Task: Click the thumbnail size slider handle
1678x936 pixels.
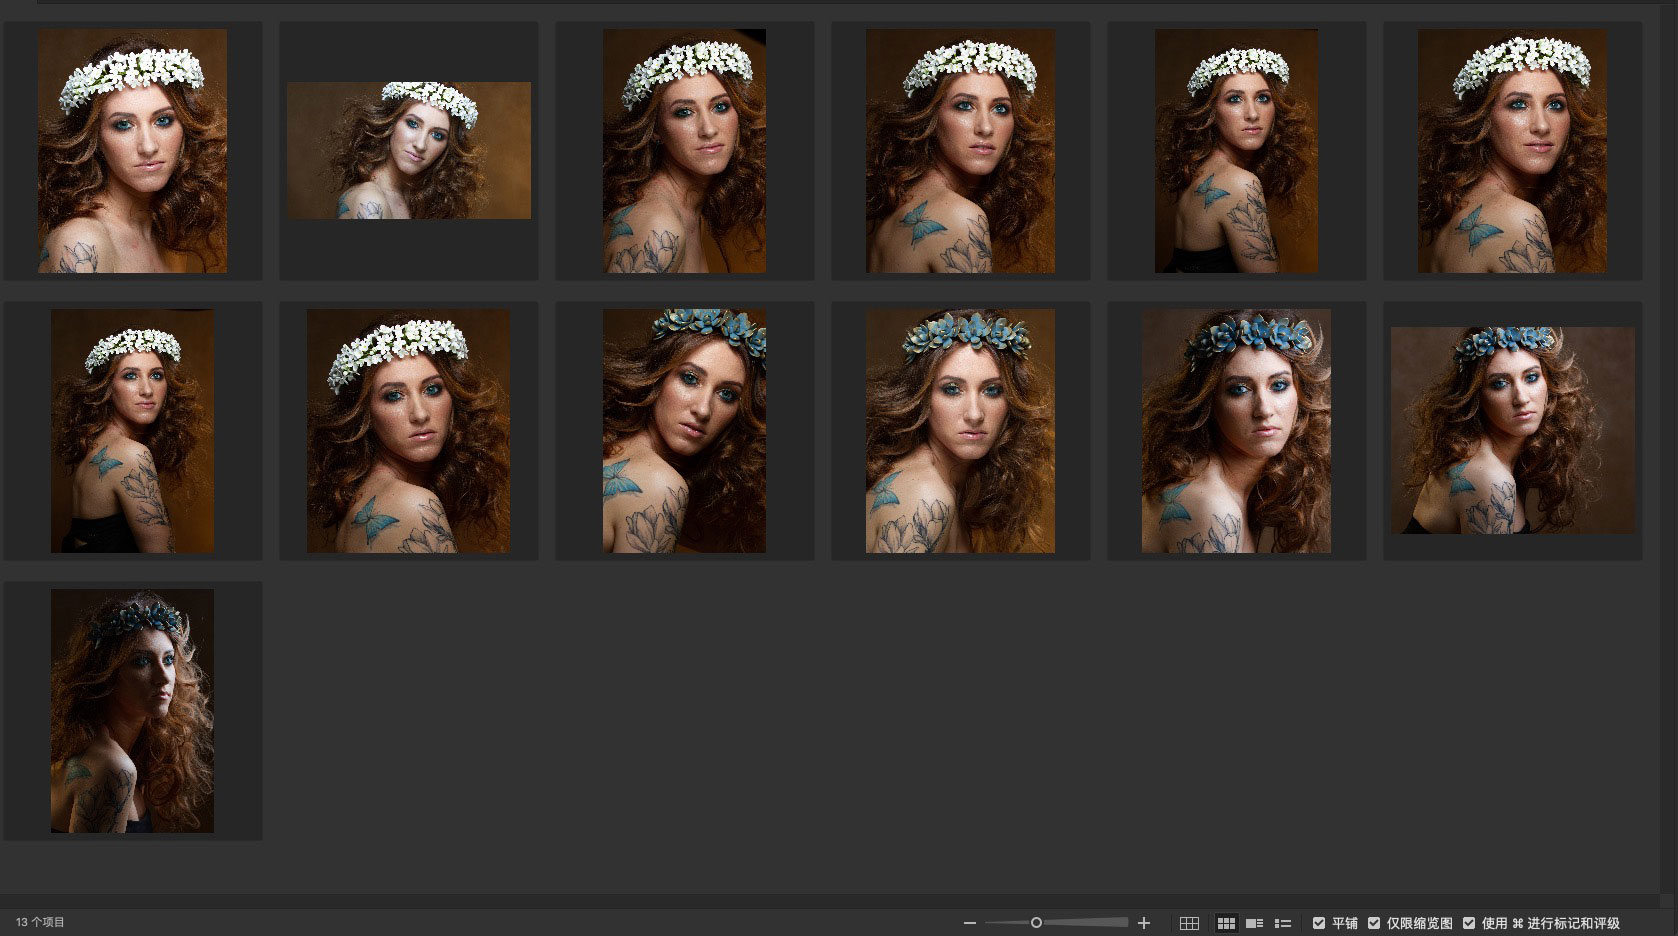Action: click(1036, 923)
